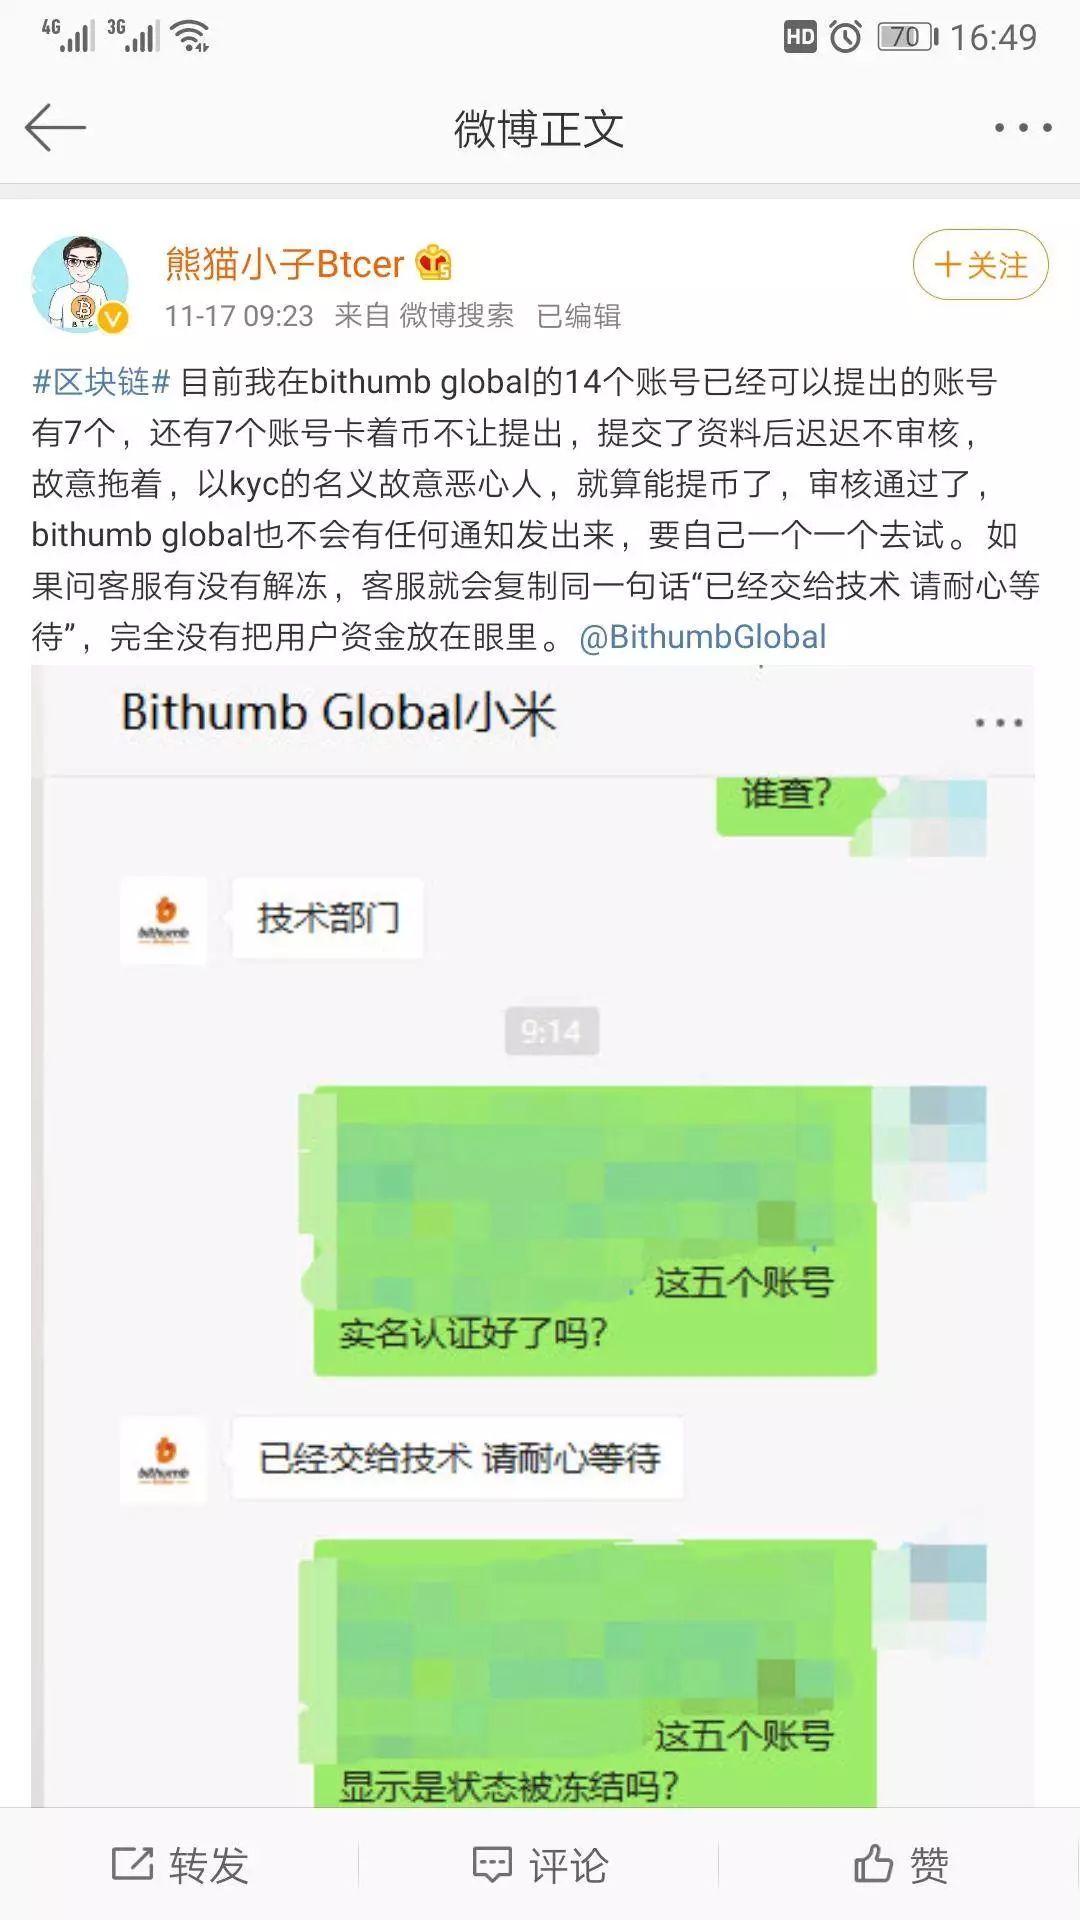
Task: Tap the yellow verified V badge
Action: pyautogui.click(x=113, y=318)
